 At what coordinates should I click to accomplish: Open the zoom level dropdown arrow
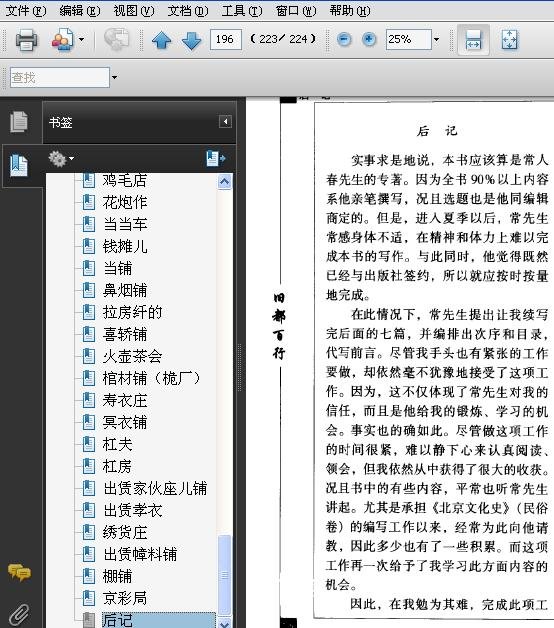(437, 39)
